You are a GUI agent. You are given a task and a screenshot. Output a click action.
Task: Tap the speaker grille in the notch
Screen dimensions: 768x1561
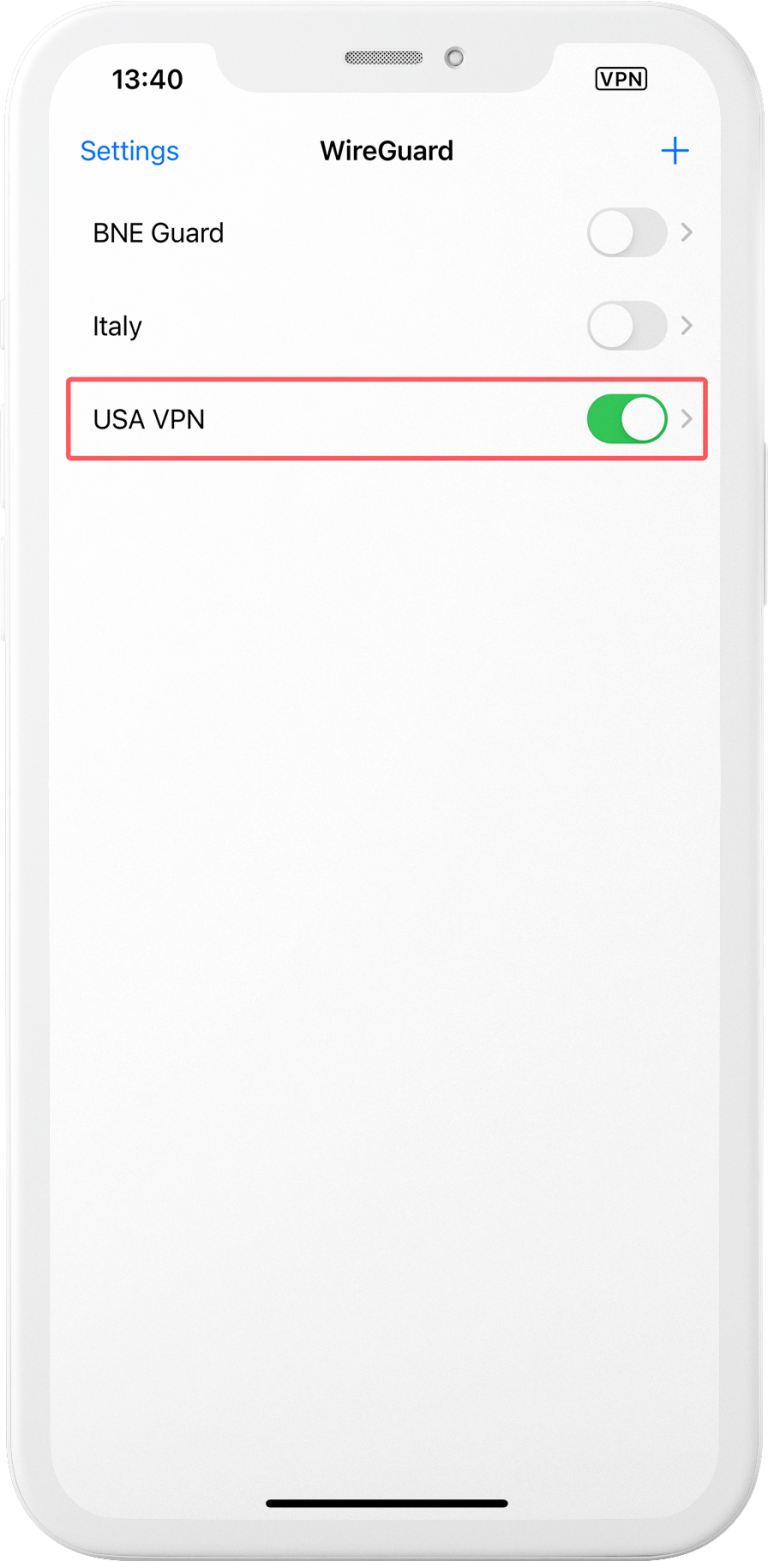click(384, 57)
